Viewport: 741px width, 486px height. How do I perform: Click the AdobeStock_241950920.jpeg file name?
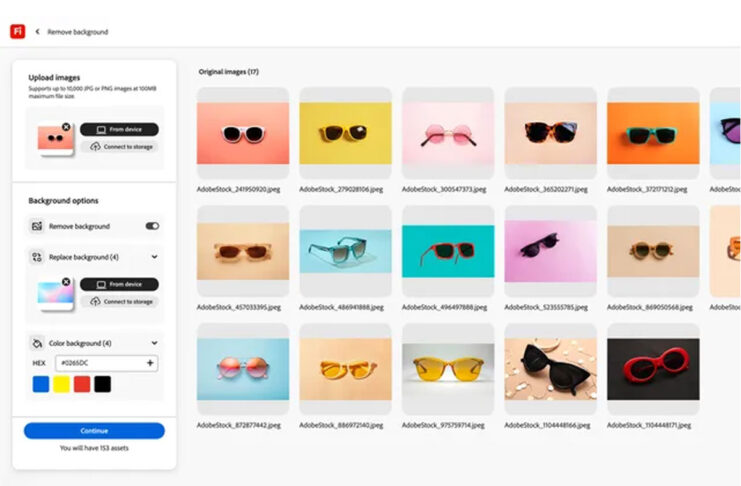point(239,189)
